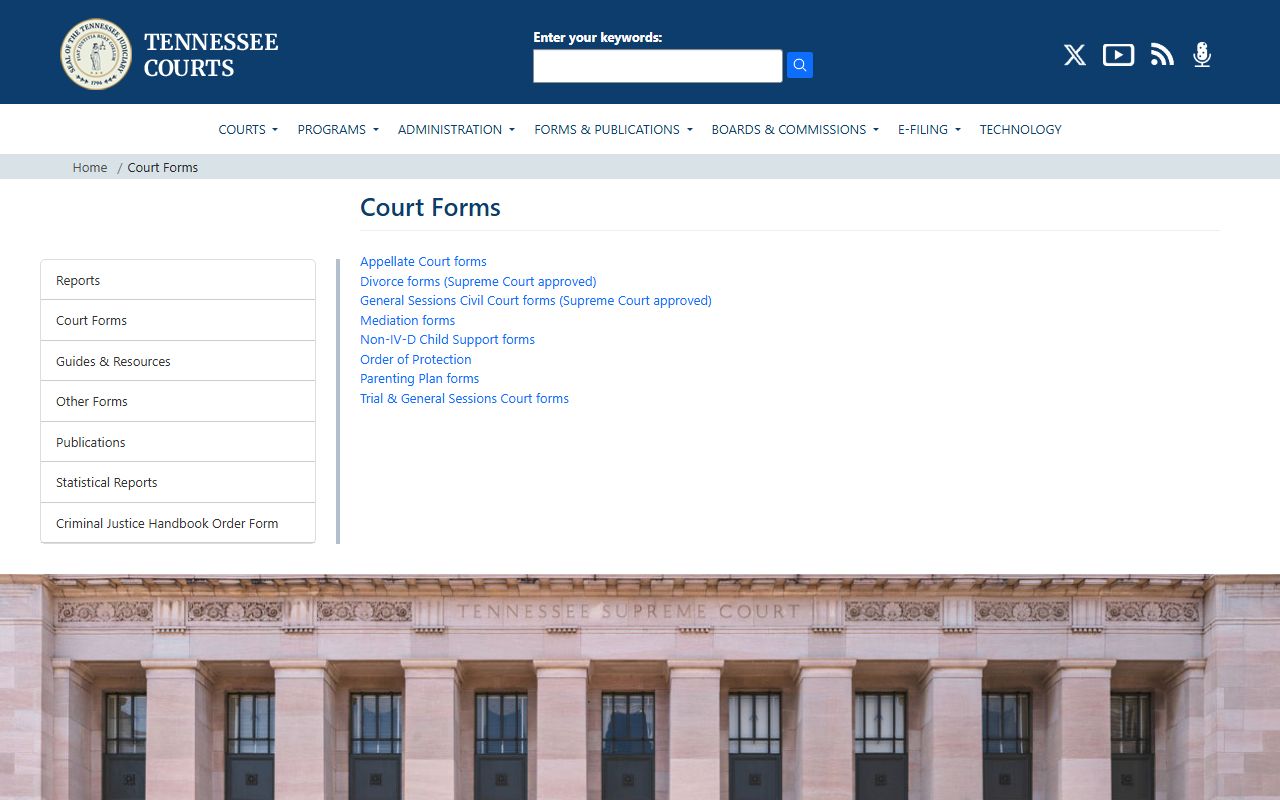Viewport: 1280px width, 800px height.
Task: Open the Appellate Court forms link
Action: coord(423,262)
